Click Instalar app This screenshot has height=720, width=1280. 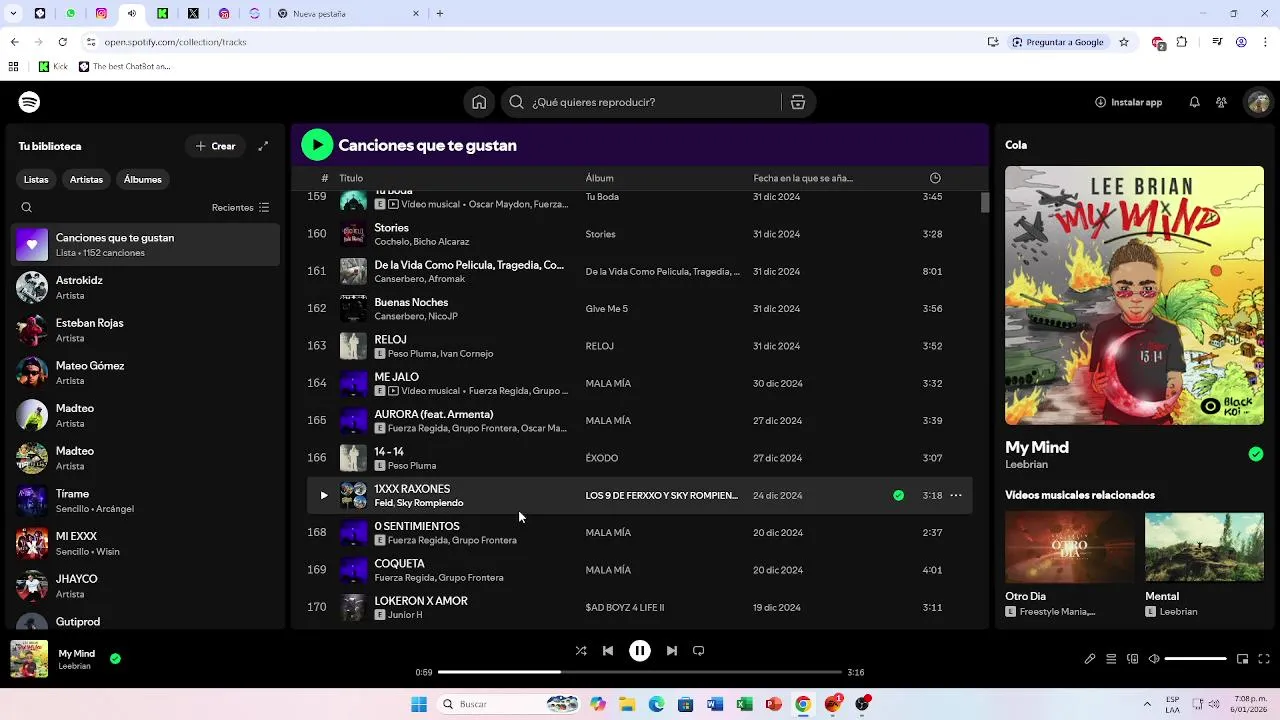click(x=1128, y=102)
